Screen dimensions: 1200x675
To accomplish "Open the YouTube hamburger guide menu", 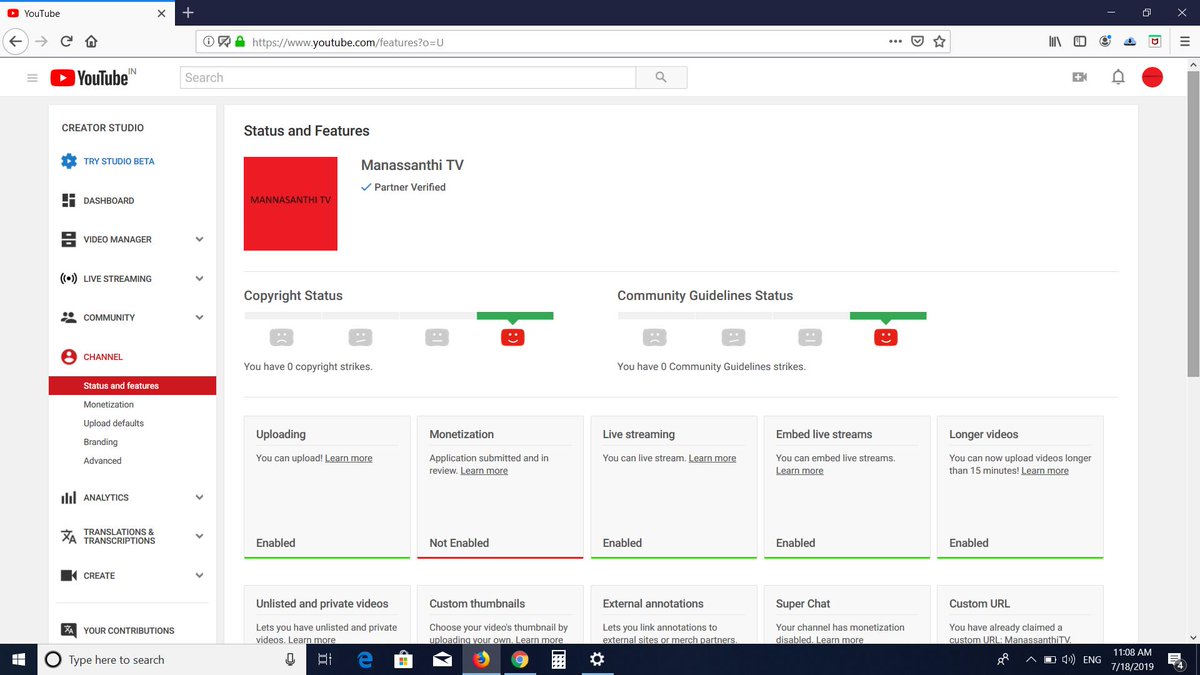I will point(32,78).
